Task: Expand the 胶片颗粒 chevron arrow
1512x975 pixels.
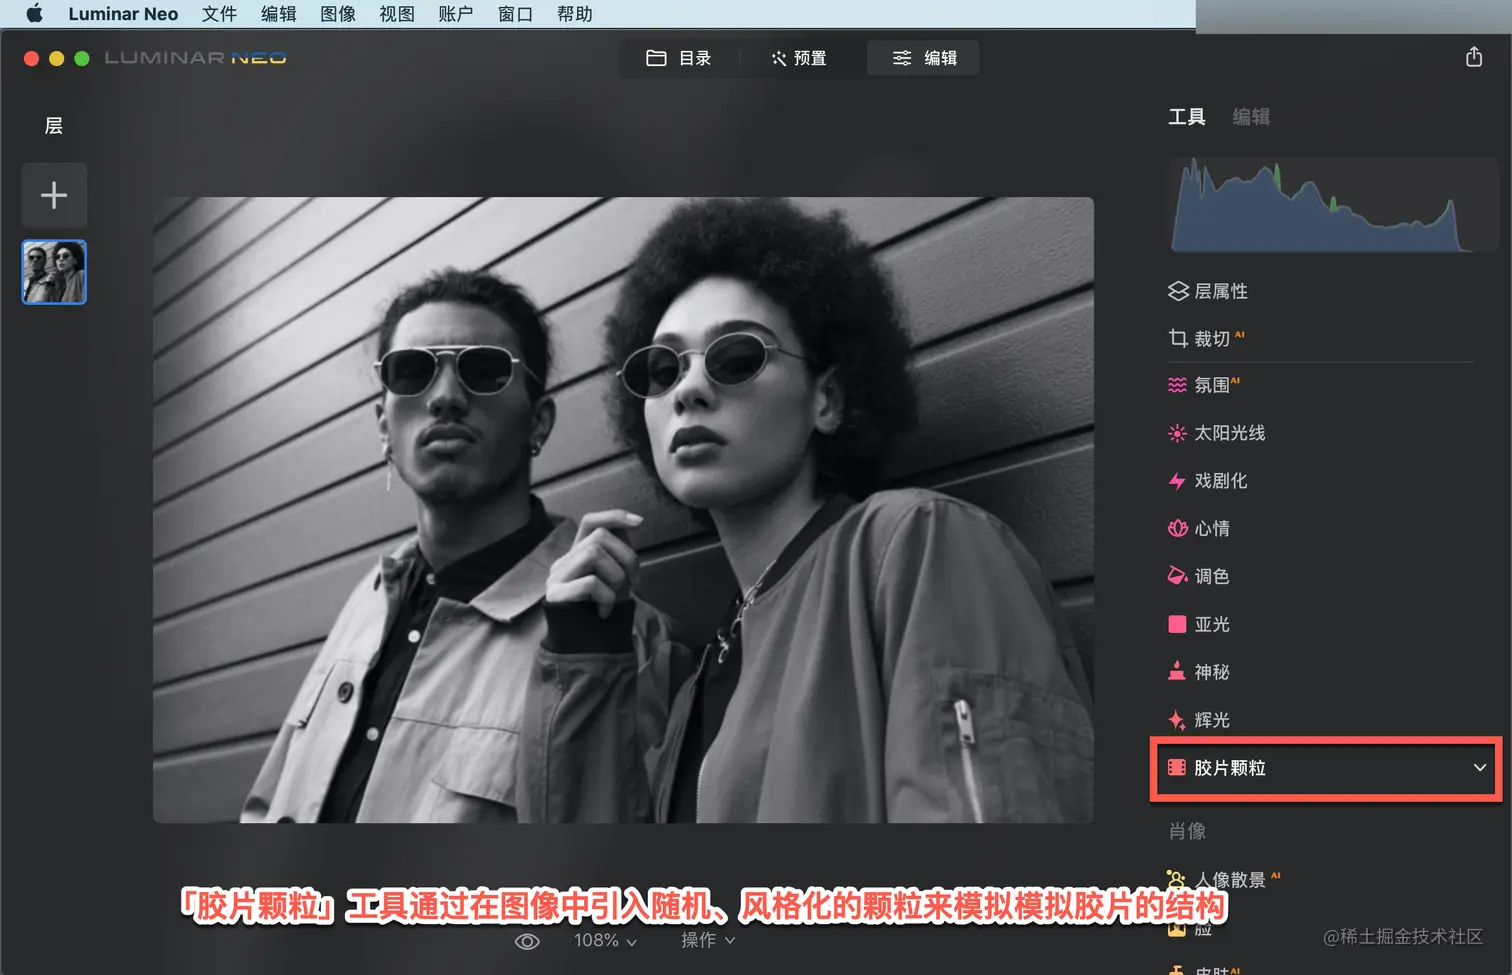Action: [1480, 768]
